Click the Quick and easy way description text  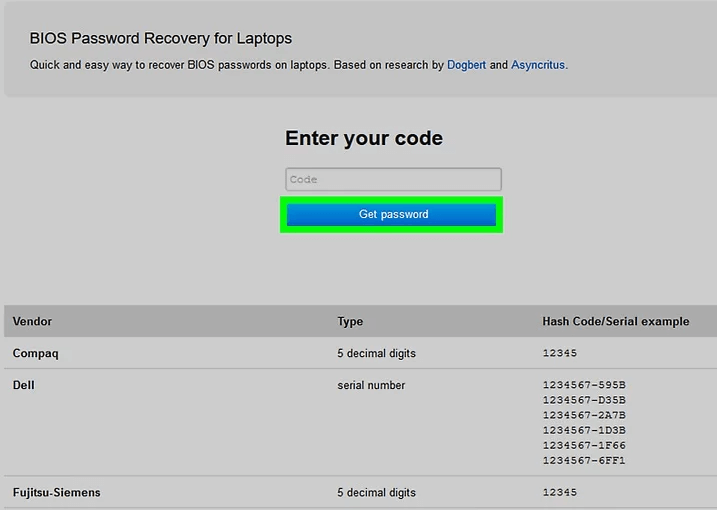click(x=299, y=65)
